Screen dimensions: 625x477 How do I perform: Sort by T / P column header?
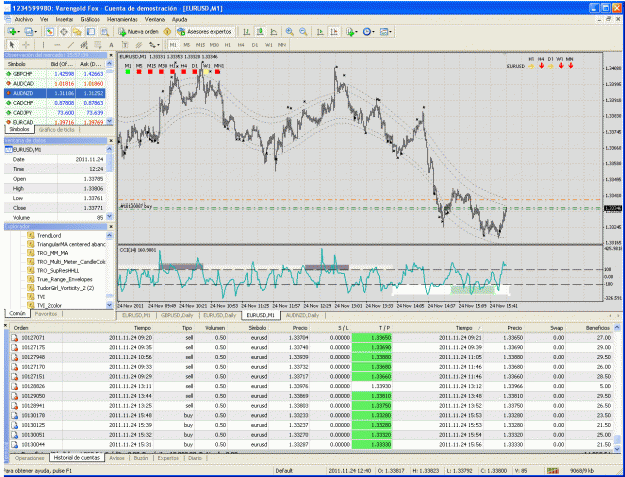click(371, 328)
